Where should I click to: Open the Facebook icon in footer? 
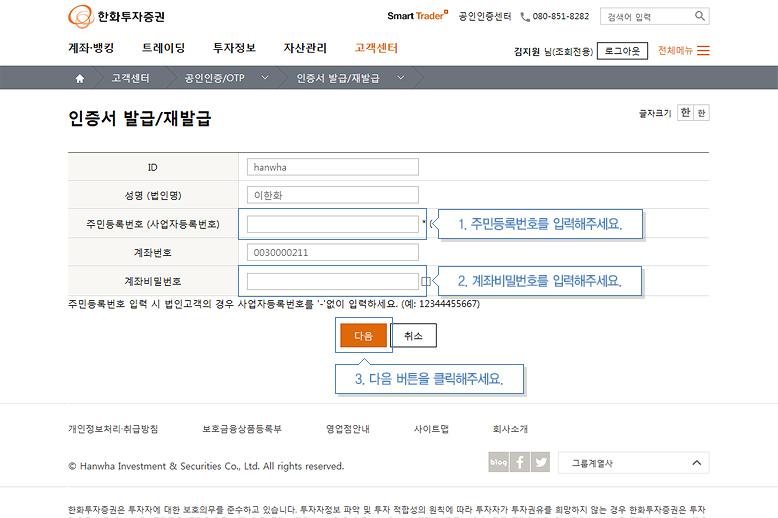coord(520,462)
